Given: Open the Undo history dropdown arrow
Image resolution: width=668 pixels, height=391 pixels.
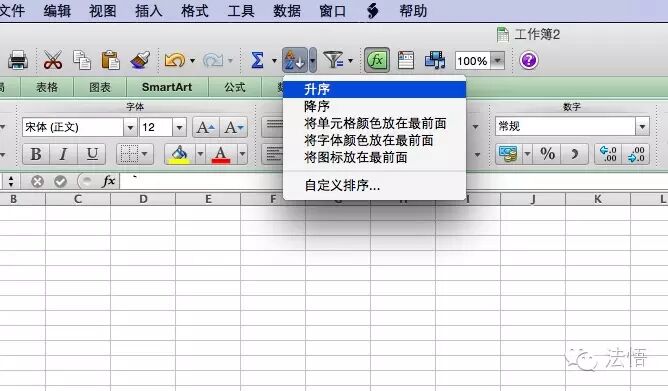Looking at the screenshot, I should [x=192, y=61].
